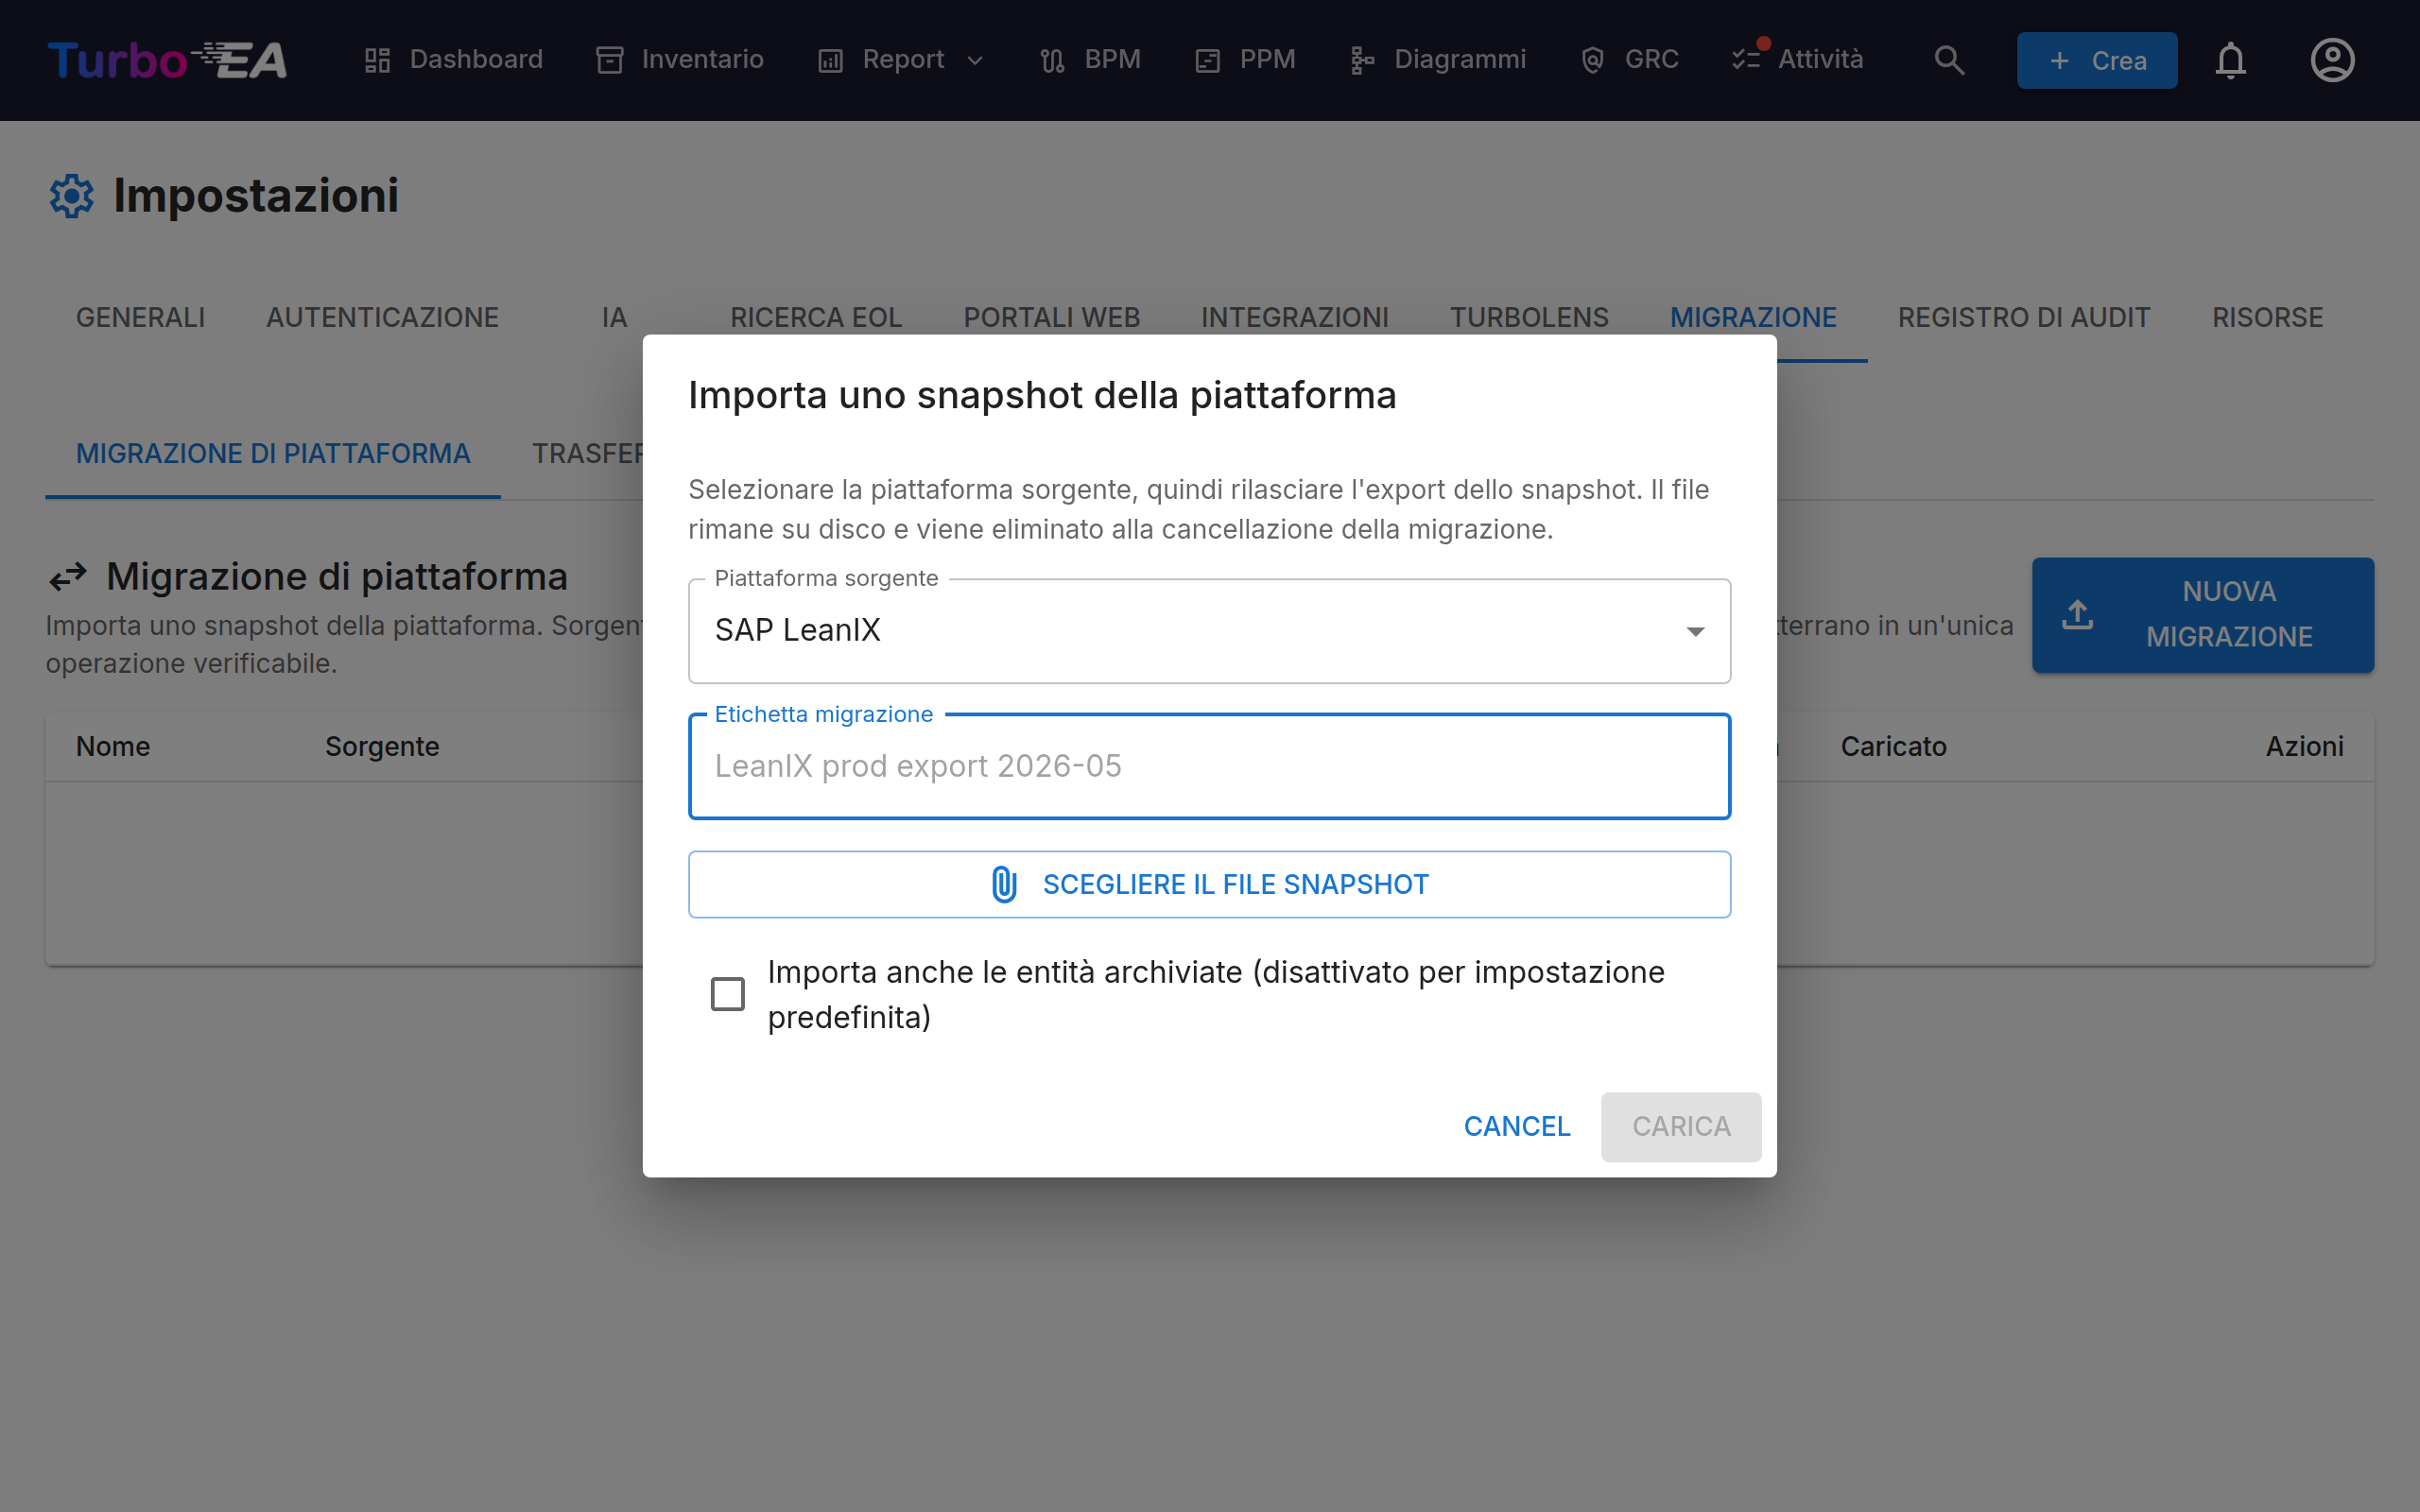Open the user account avatar menu
Viewport: 2420px width, 1512px height.
[2332, 60]
